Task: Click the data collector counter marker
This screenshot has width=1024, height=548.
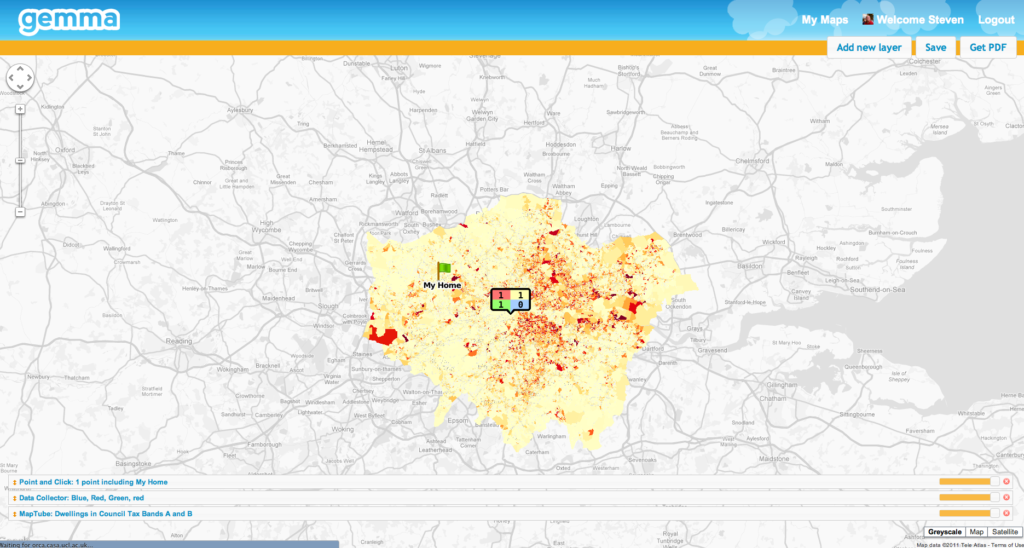Action: [x=511, y=300]
